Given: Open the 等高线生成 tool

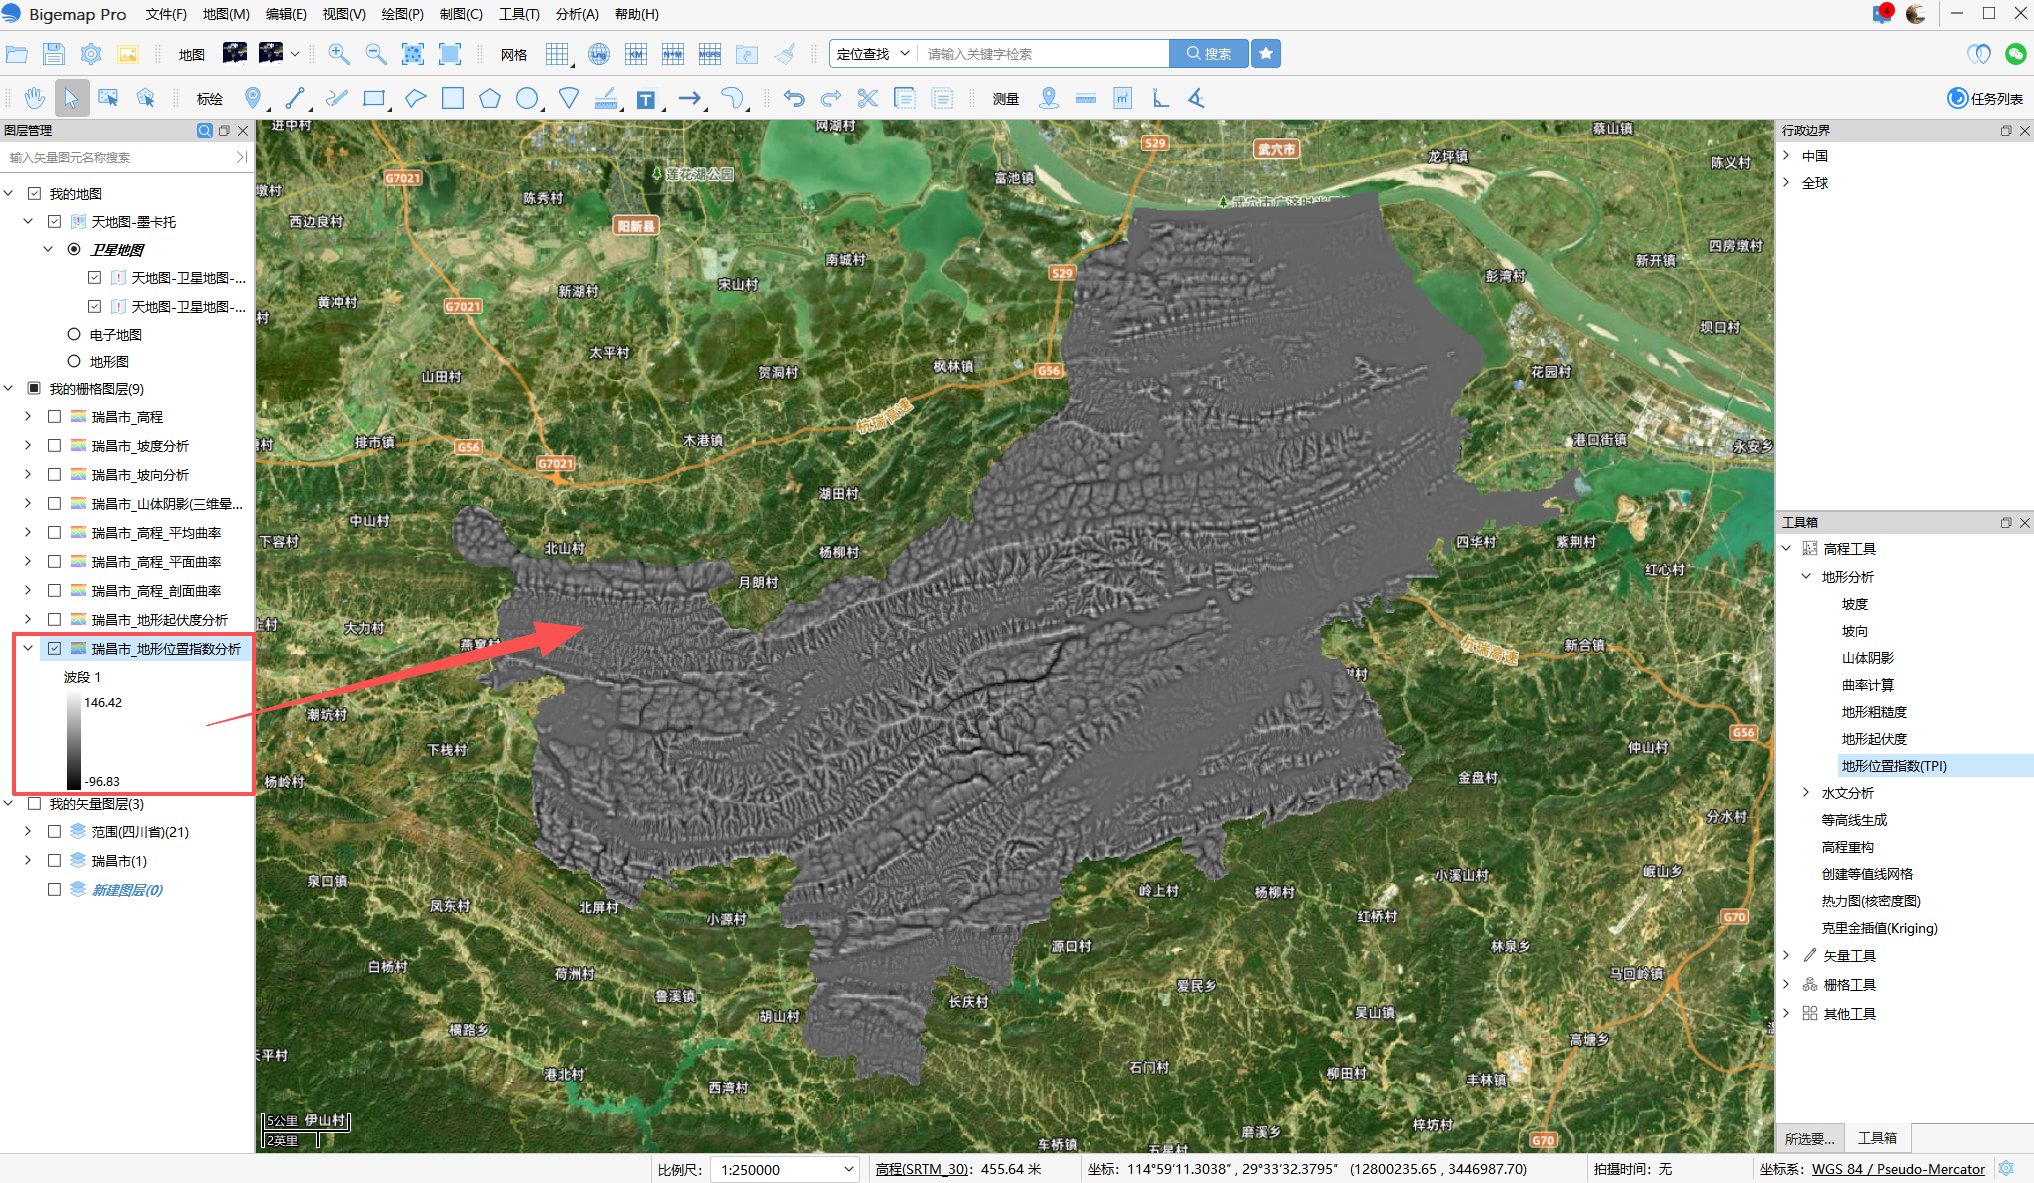Looking at the screenshot, I should click(x=1854, y=820).
